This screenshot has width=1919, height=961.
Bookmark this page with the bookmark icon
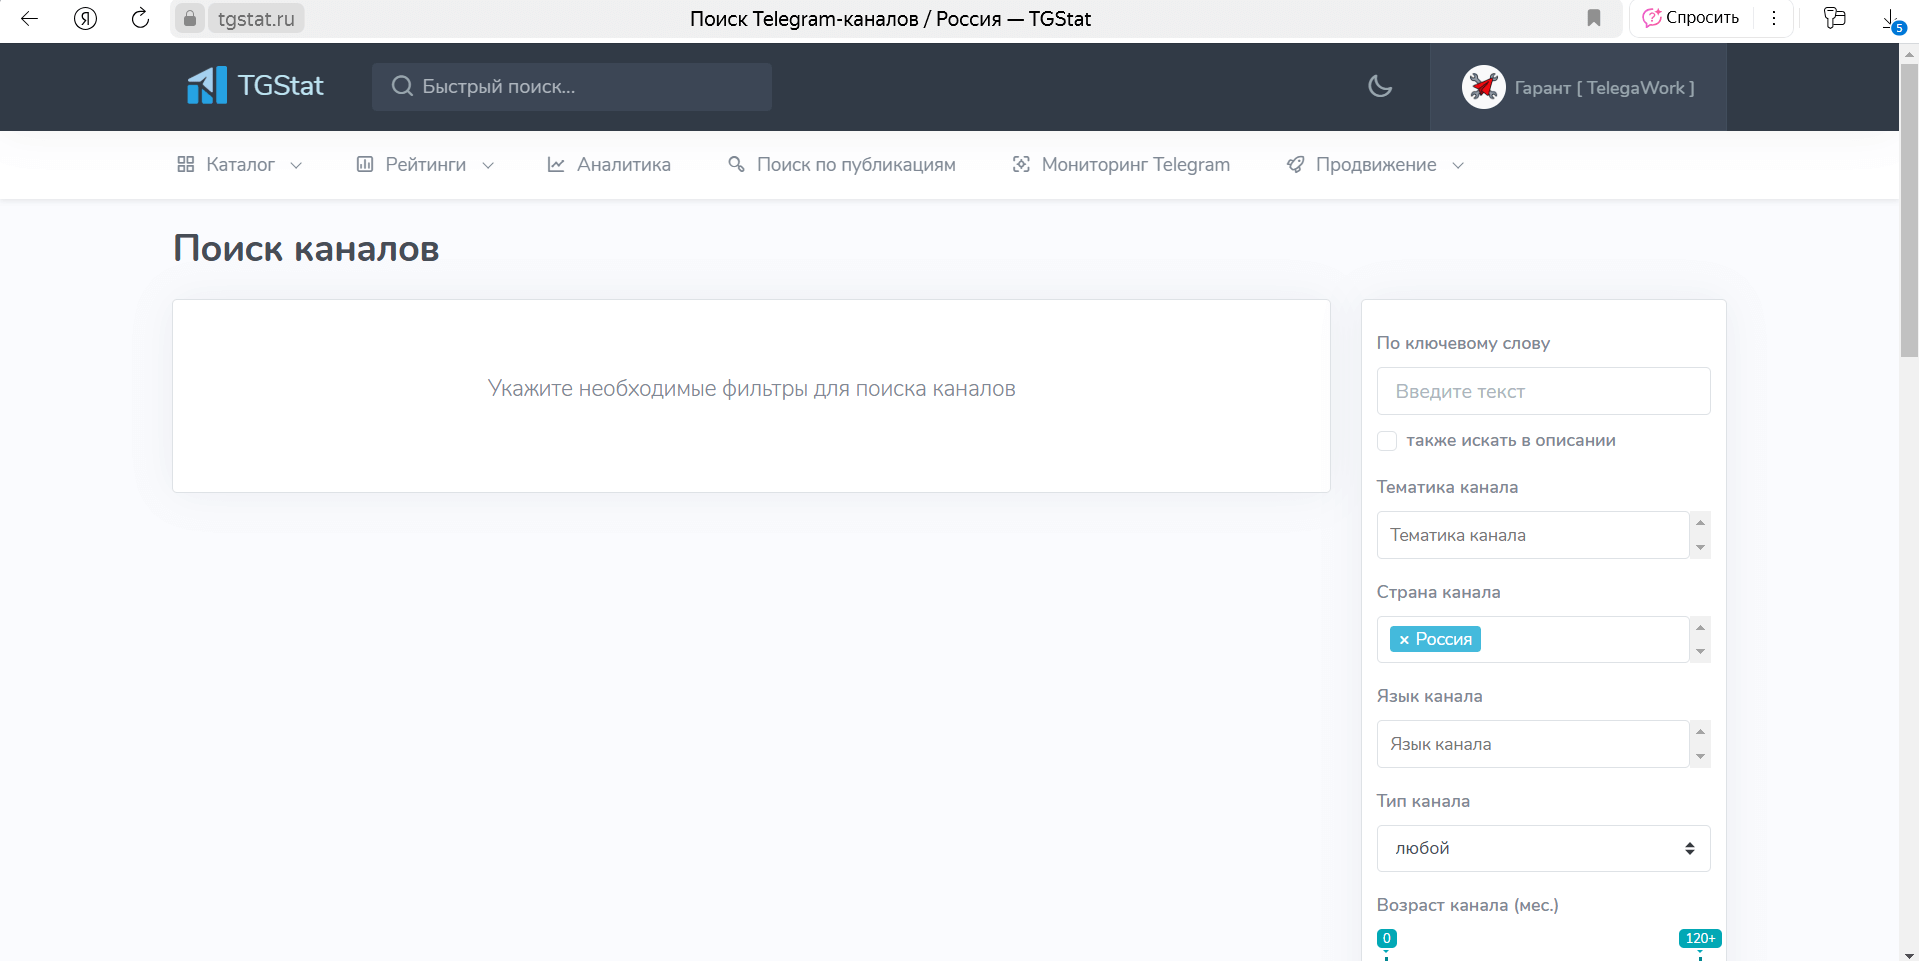coord(1594,18)
